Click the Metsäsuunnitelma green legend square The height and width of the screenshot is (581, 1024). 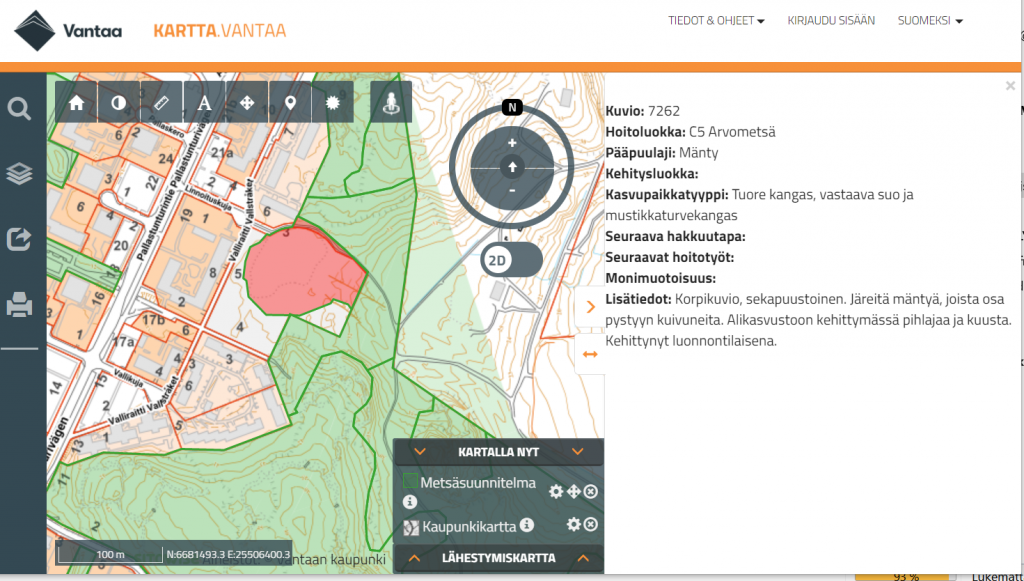pos(410,482)
